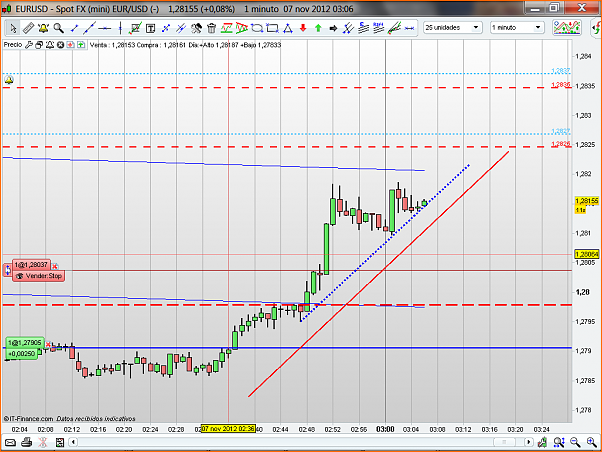
Task: Click the red 1,2835 line label
Action: click(561, 85)
